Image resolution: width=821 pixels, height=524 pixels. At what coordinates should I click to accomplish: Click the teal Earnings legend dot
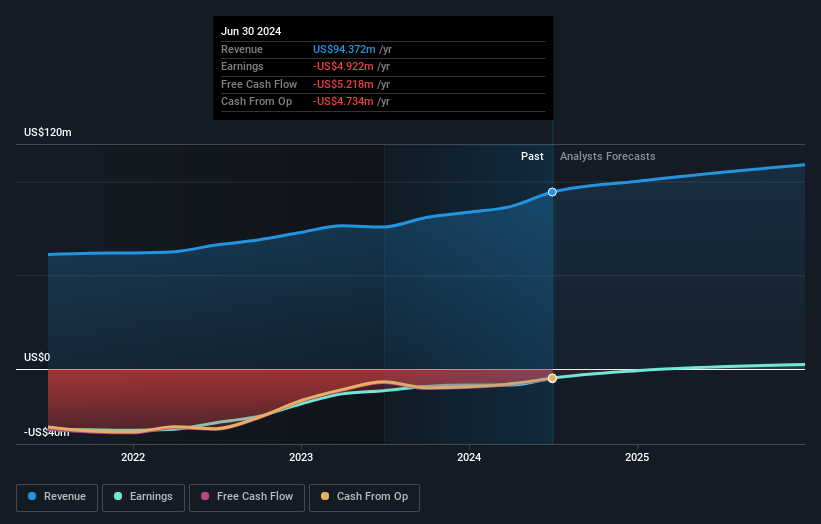pyautogui.click(x=118, y=496)
